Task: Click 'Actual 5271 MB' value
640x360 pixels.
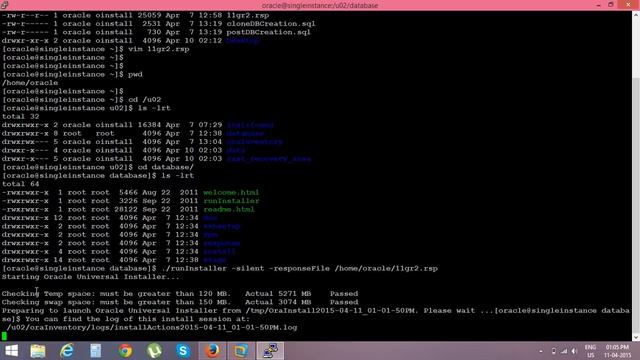Action: coord(278,294)
